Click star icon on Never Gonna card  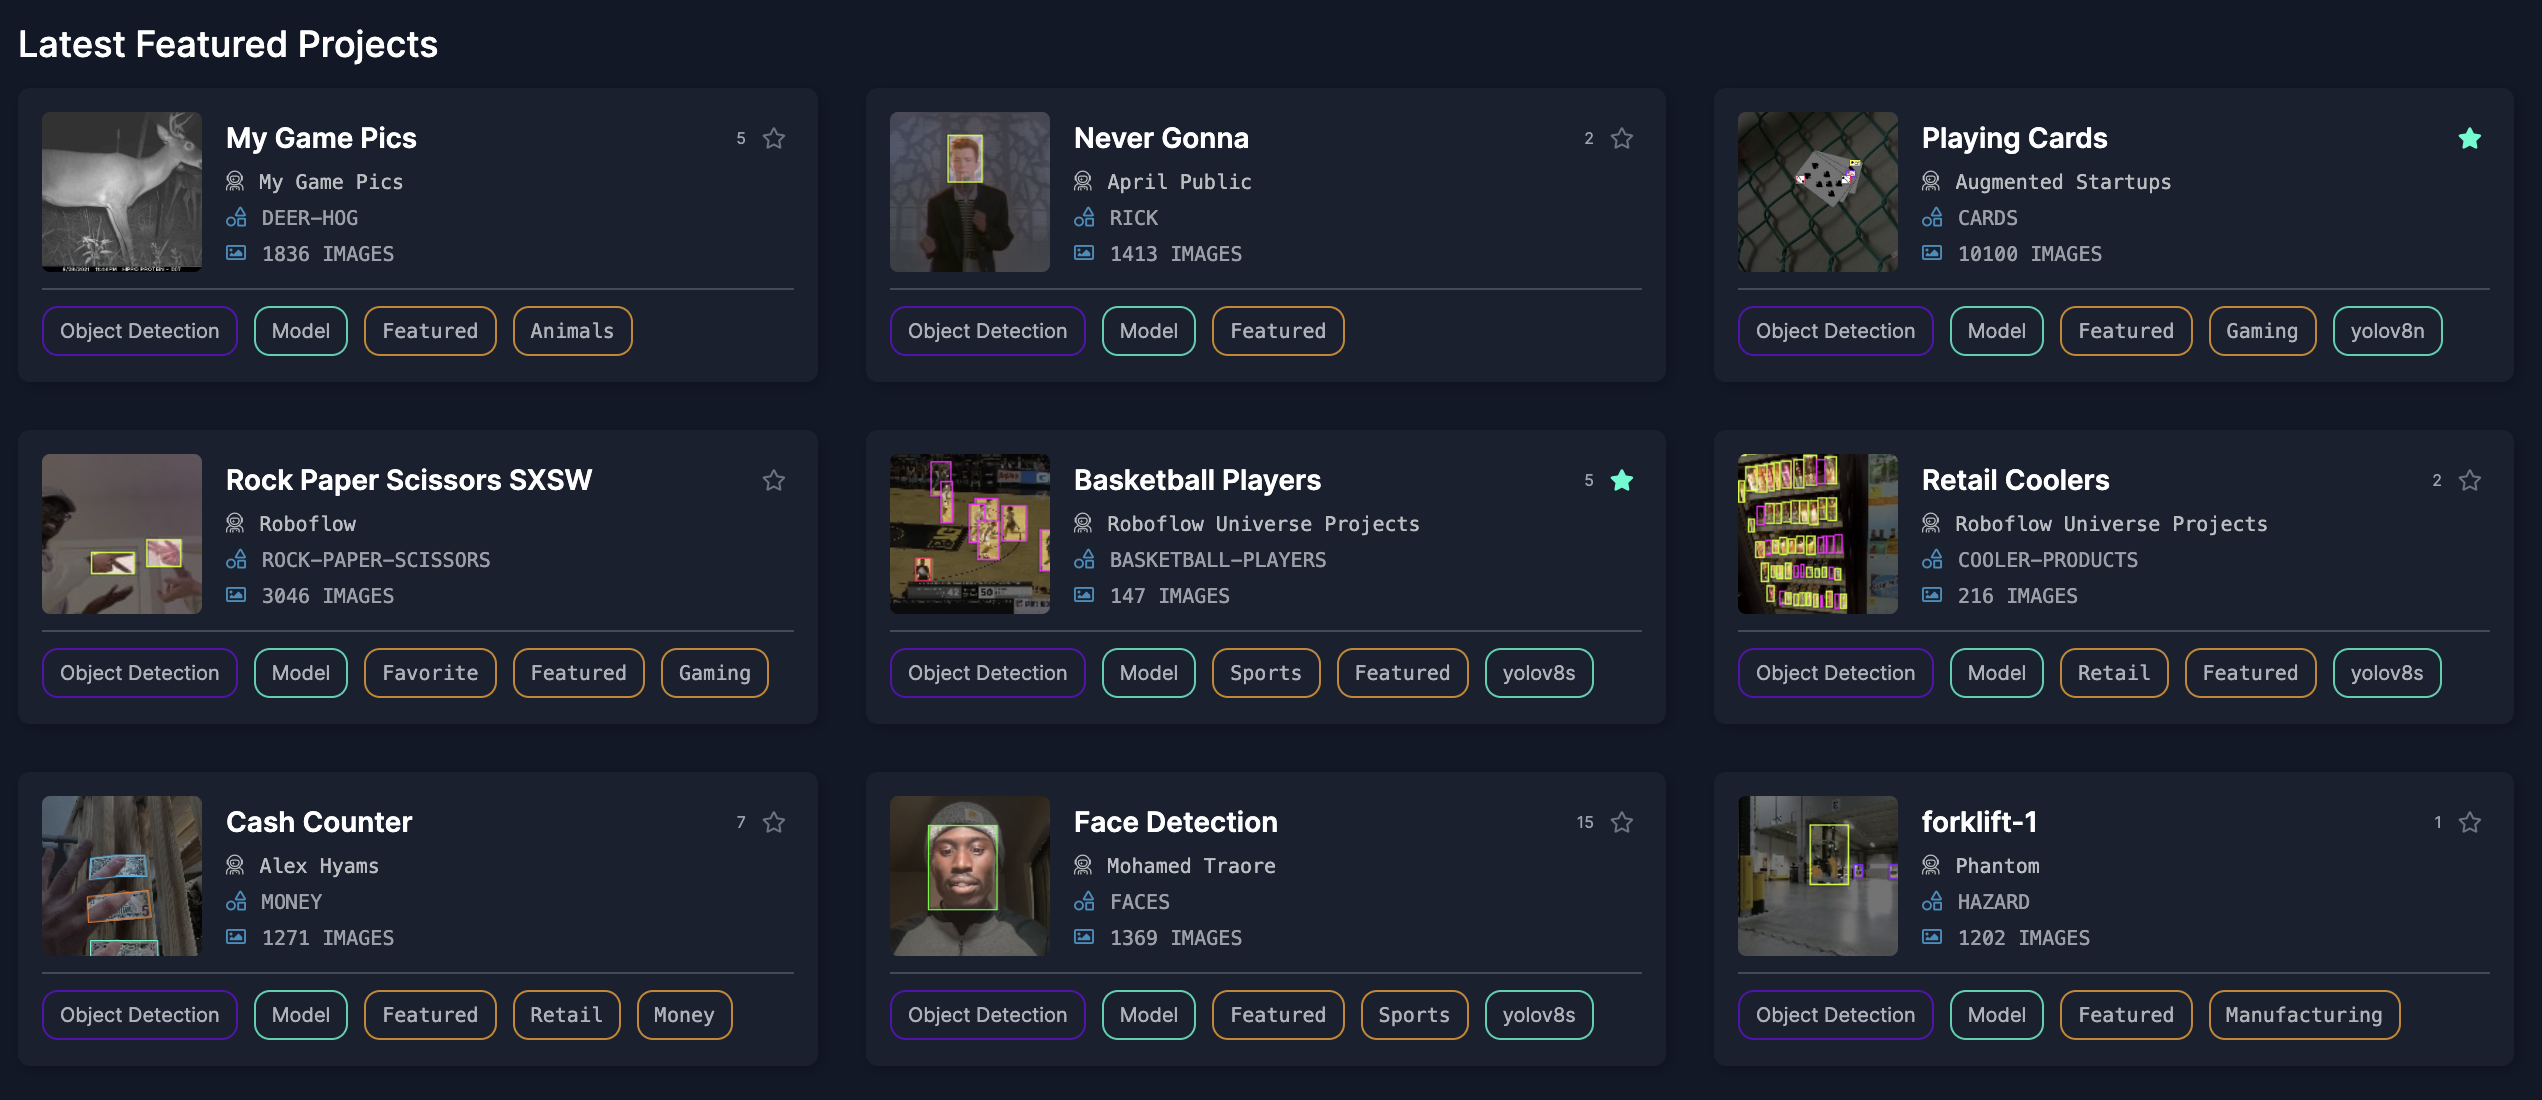1621,138
